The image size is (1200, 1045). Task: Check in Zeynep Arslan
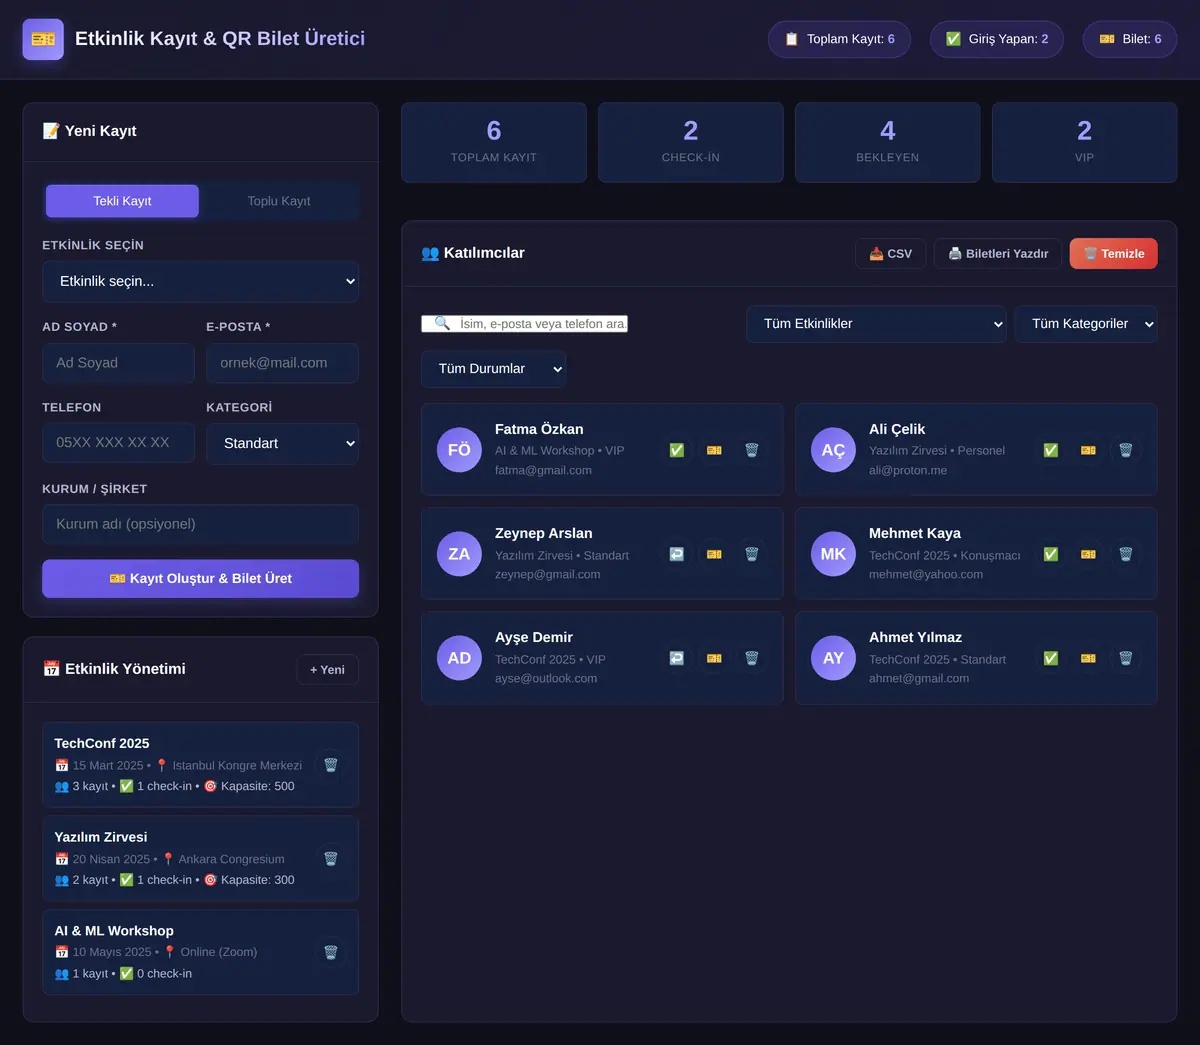[677, 554]
